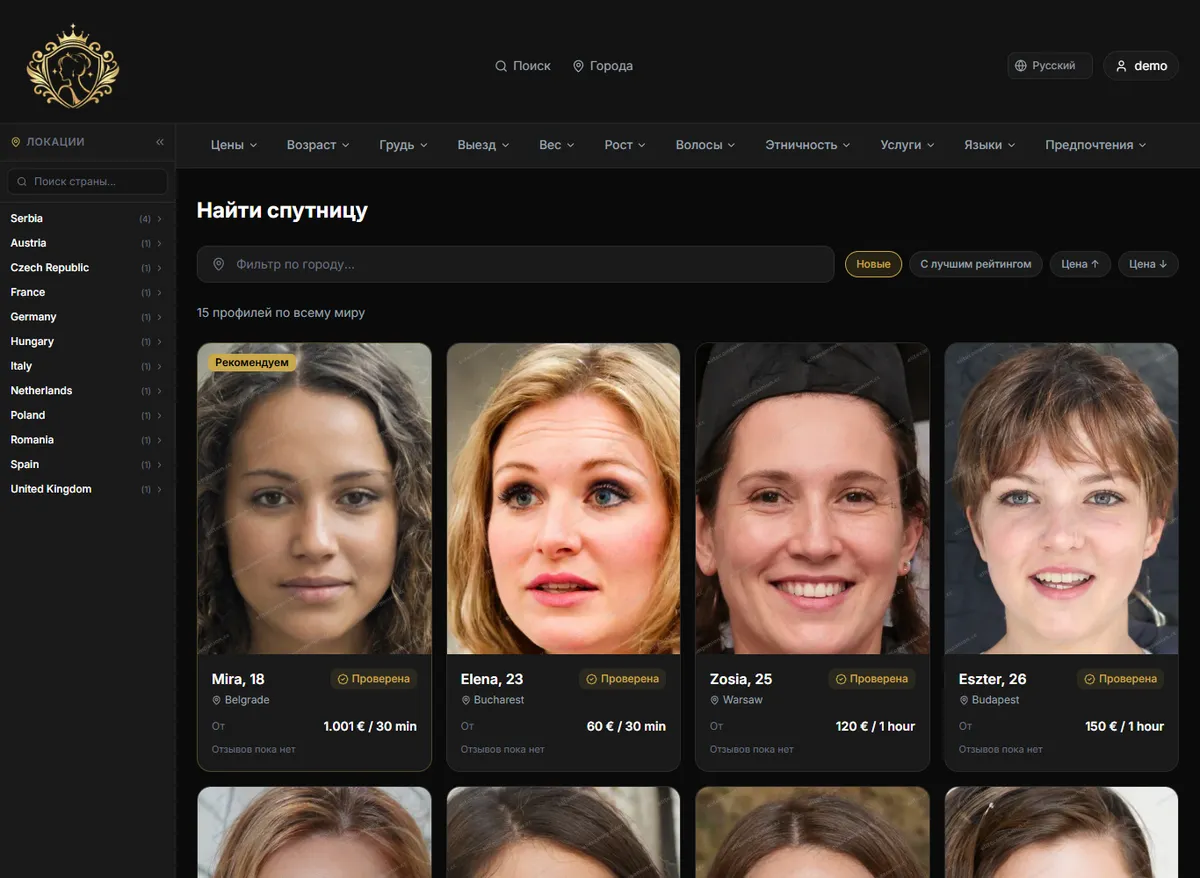Sort by price ascending Цена ↑

(1080, 264)
